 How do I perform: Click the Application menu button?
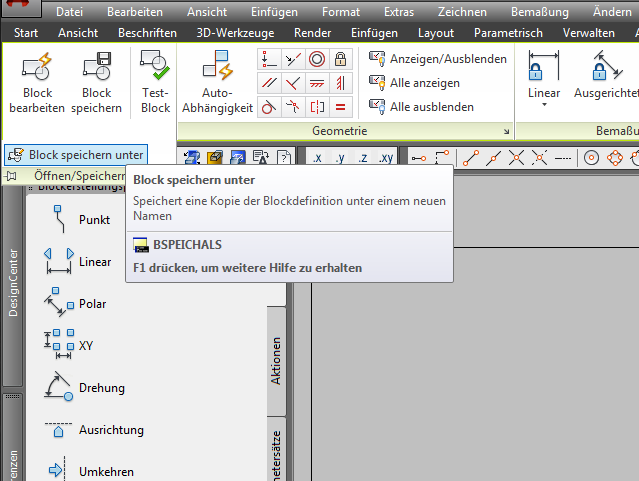coord(19,6)
